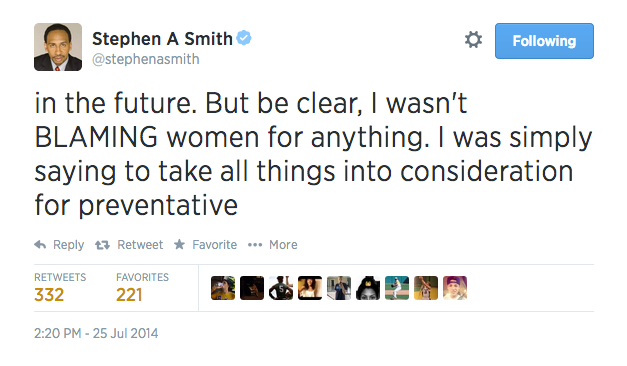Click the Reply text label

click(68, 245)
